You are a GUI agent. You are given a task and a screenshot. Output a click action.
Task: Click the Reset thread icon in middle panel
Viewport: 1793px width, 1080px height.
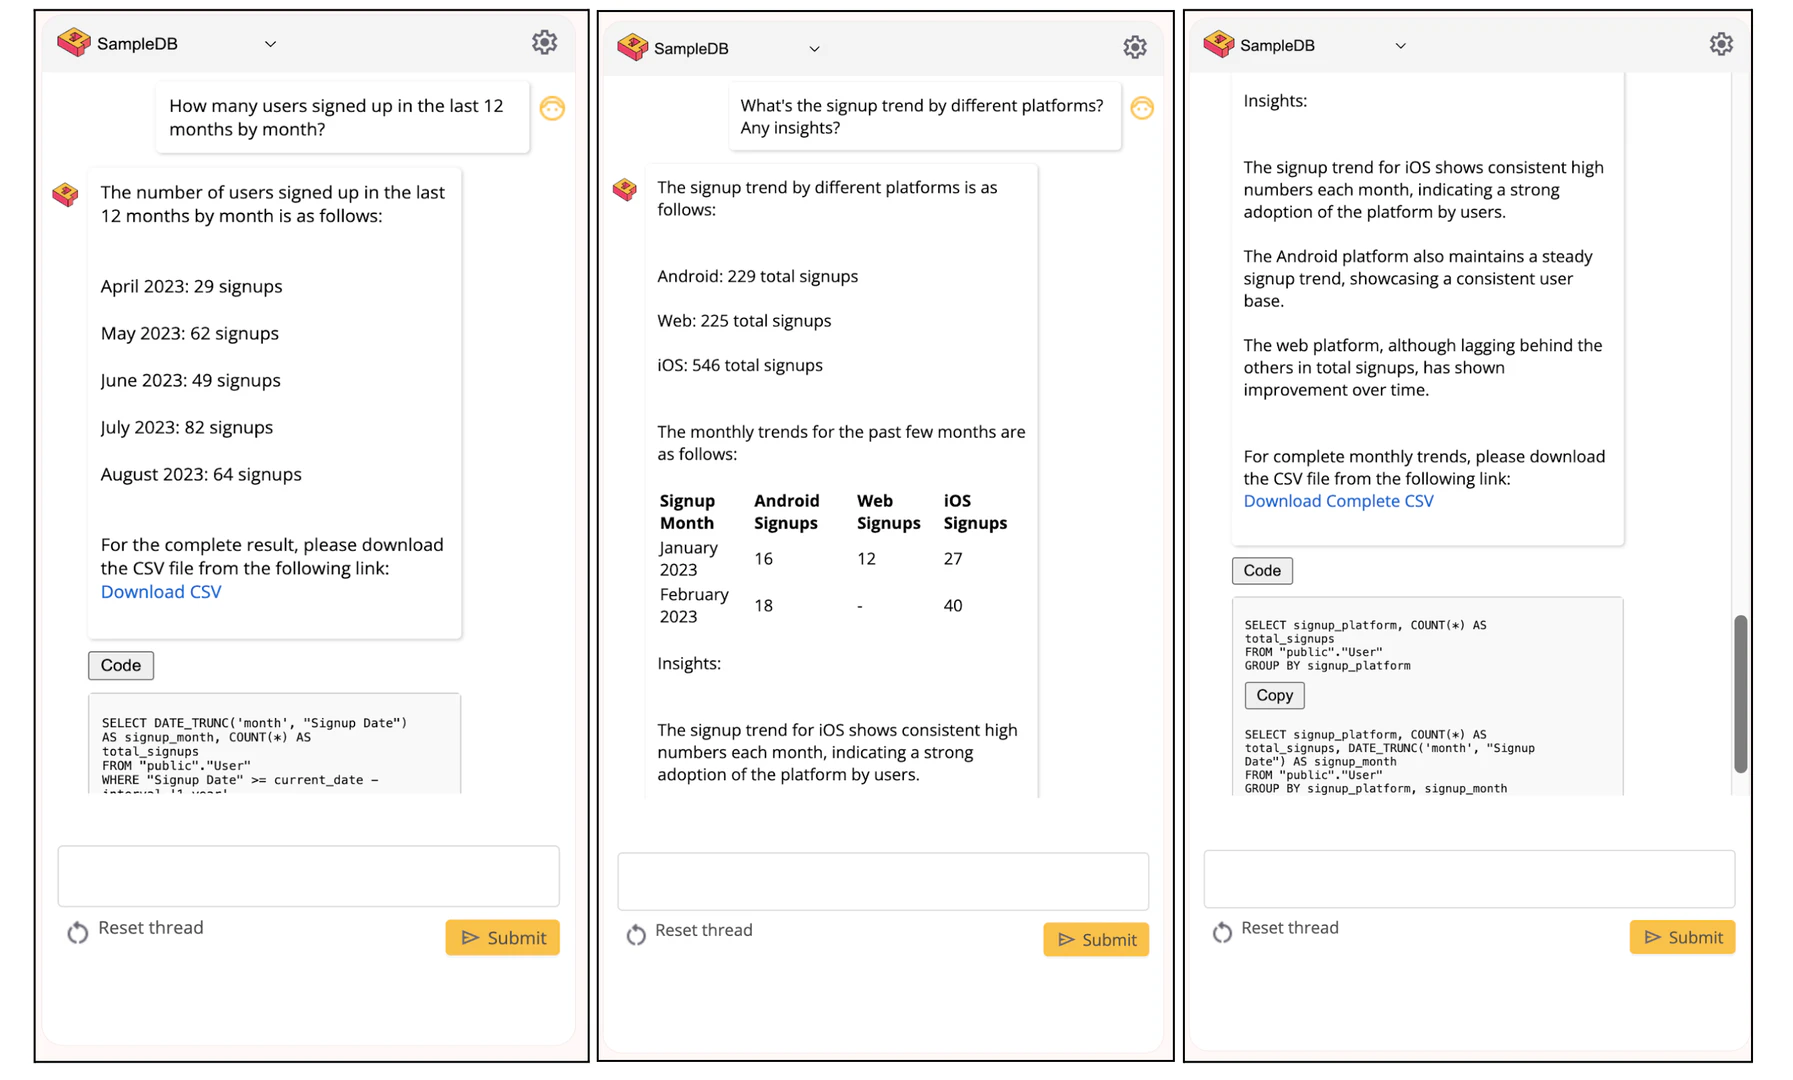click(x=636, y=934)
